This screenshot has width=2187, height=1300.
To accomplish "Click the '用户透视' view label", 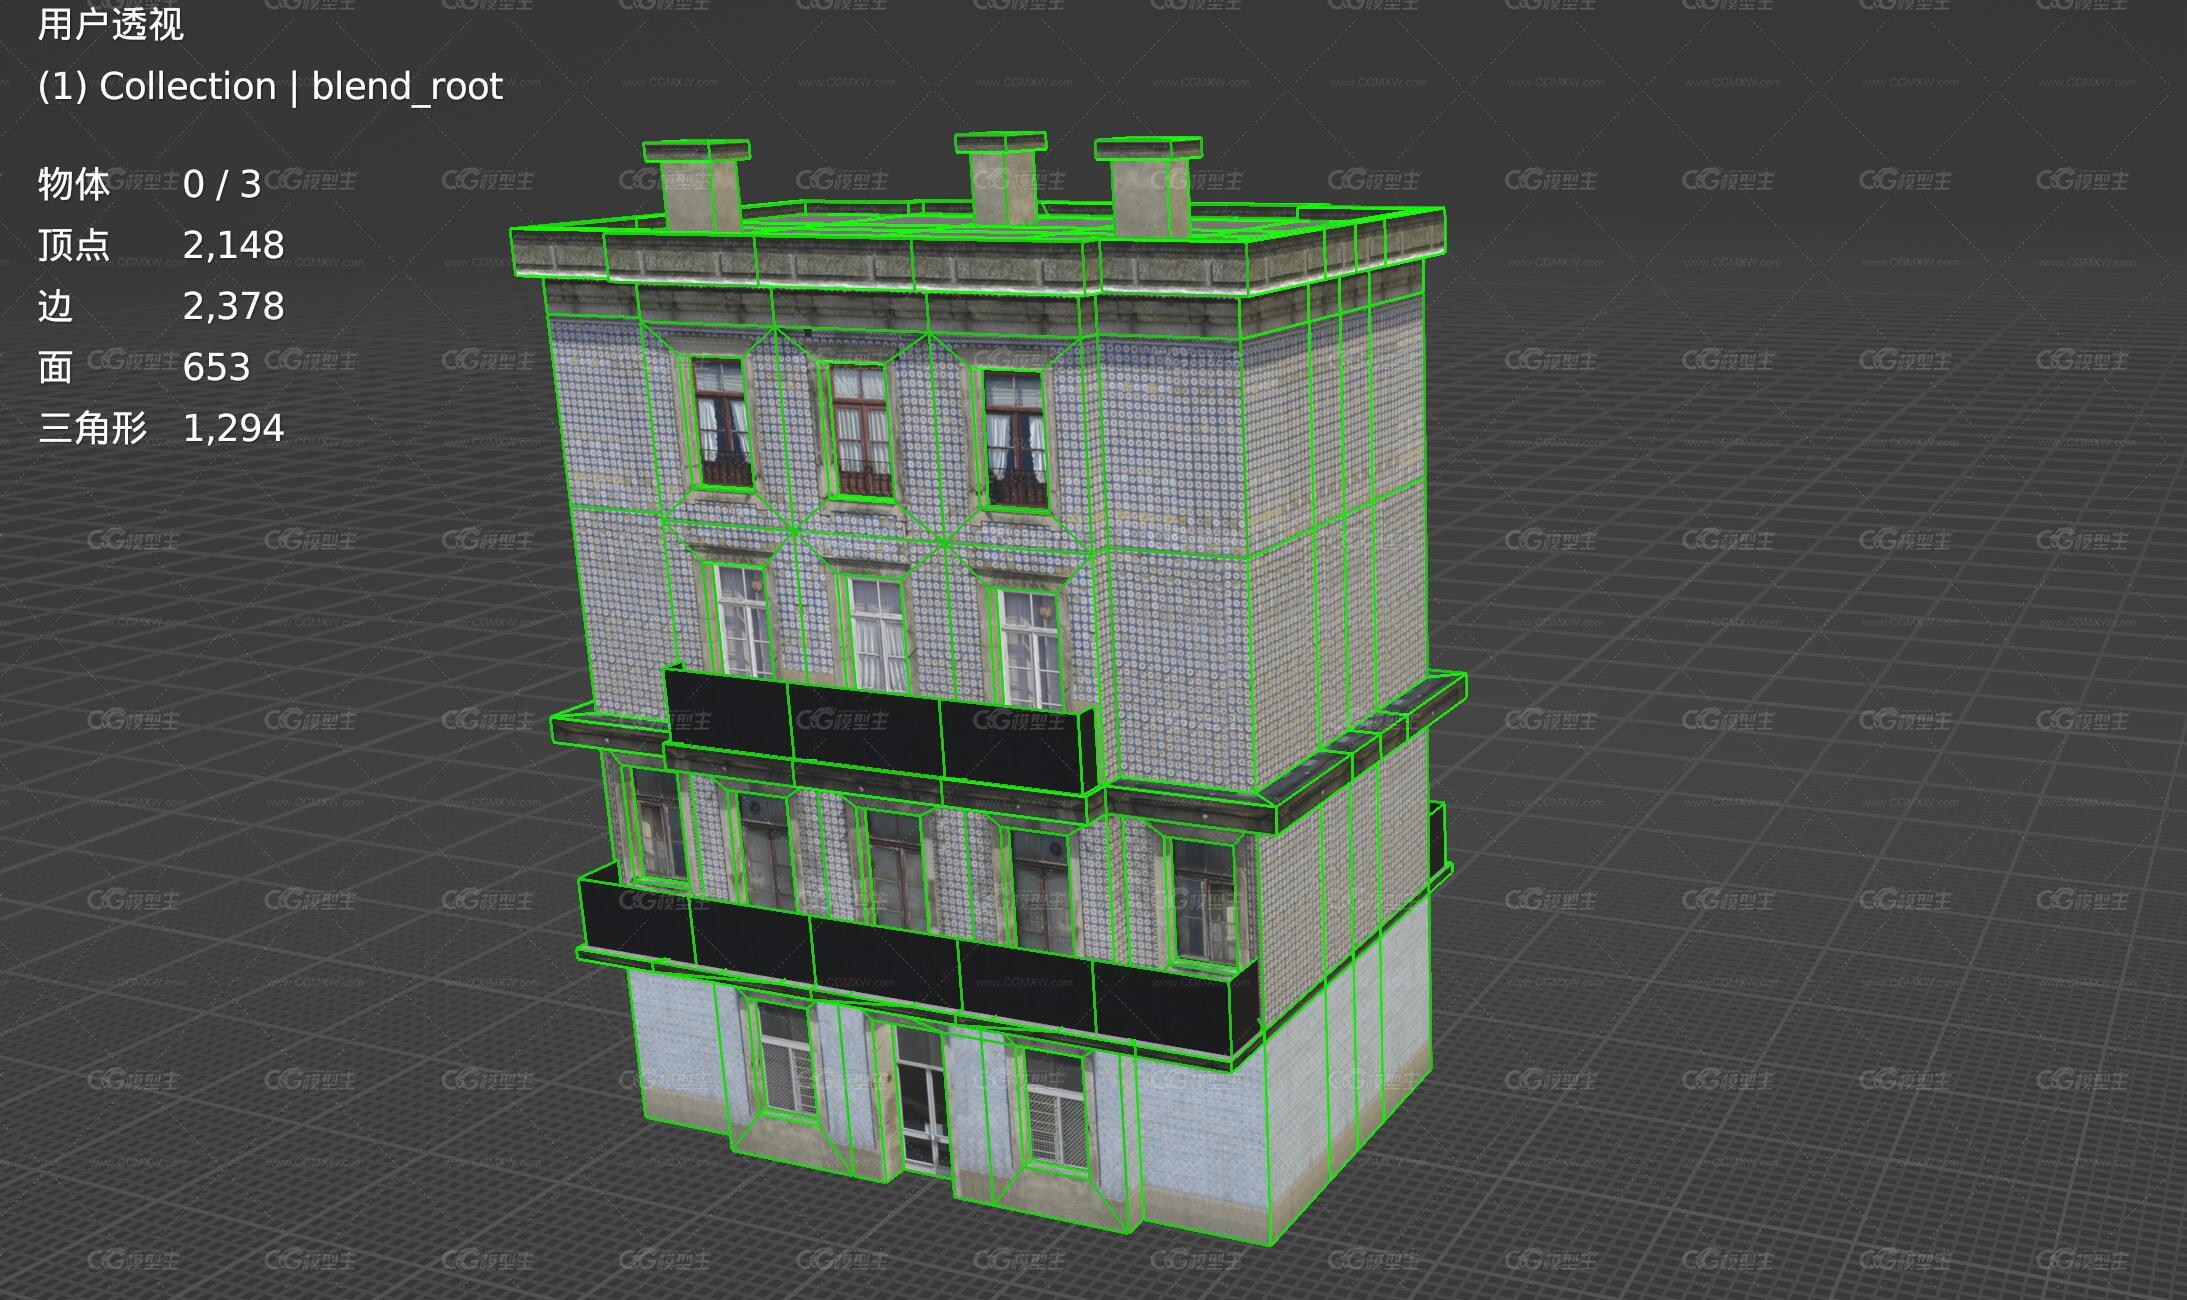I will tap(111, 24).
